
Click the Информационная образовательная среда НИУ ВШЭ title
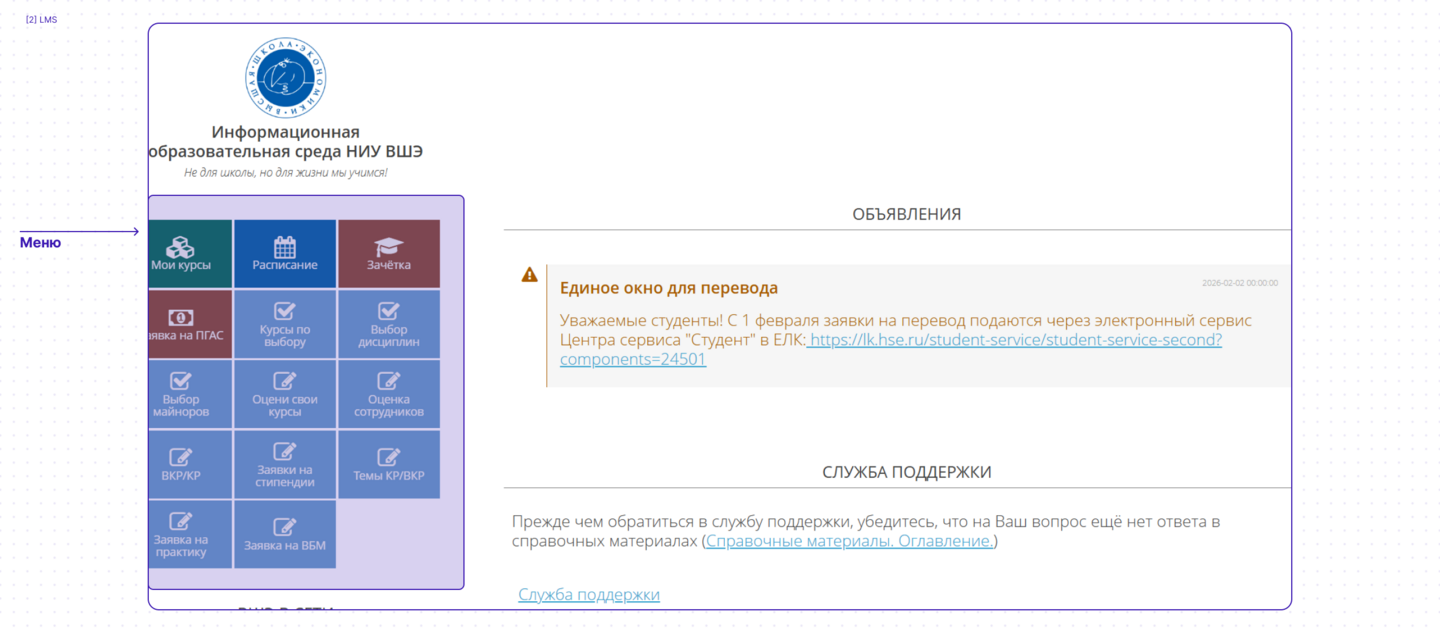tap(286, 141)
